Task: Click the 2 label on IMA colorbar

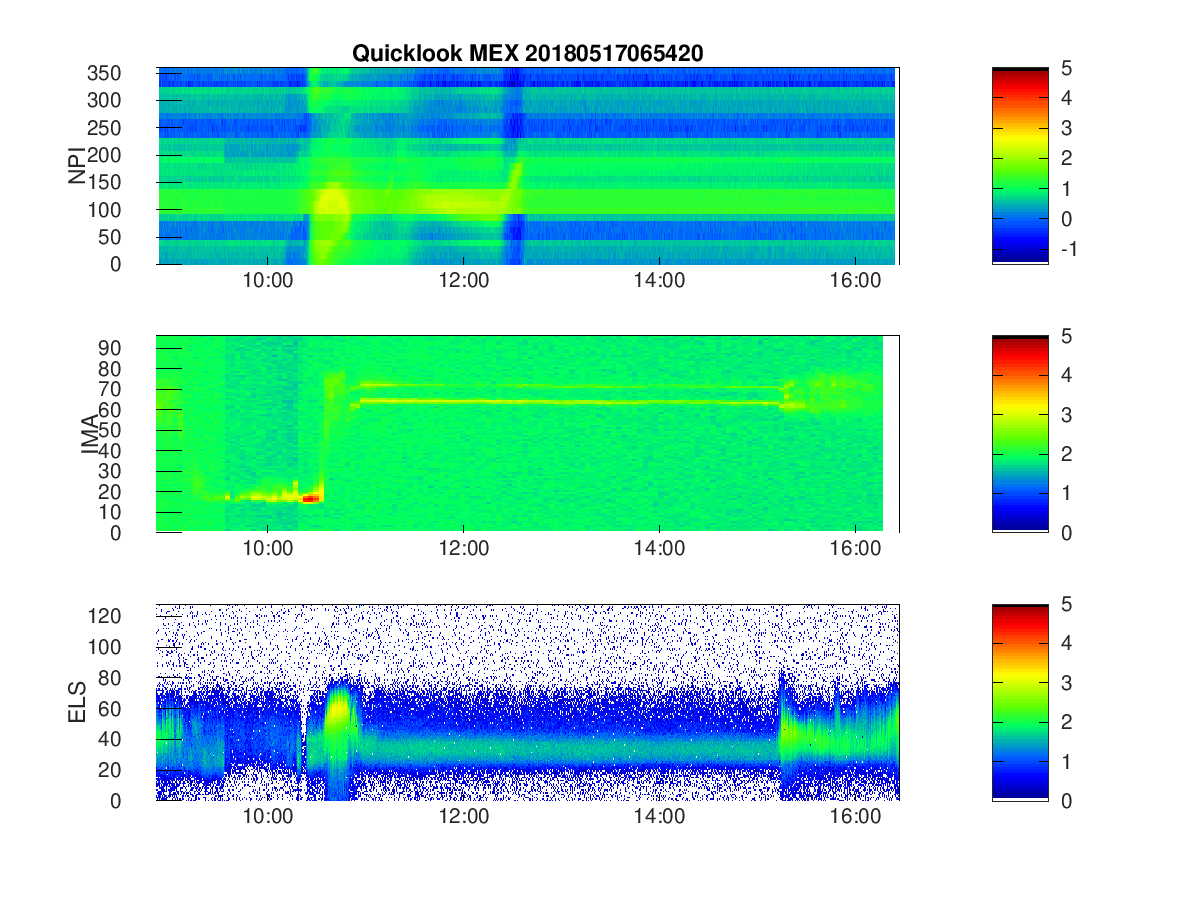Action: 1066,454
